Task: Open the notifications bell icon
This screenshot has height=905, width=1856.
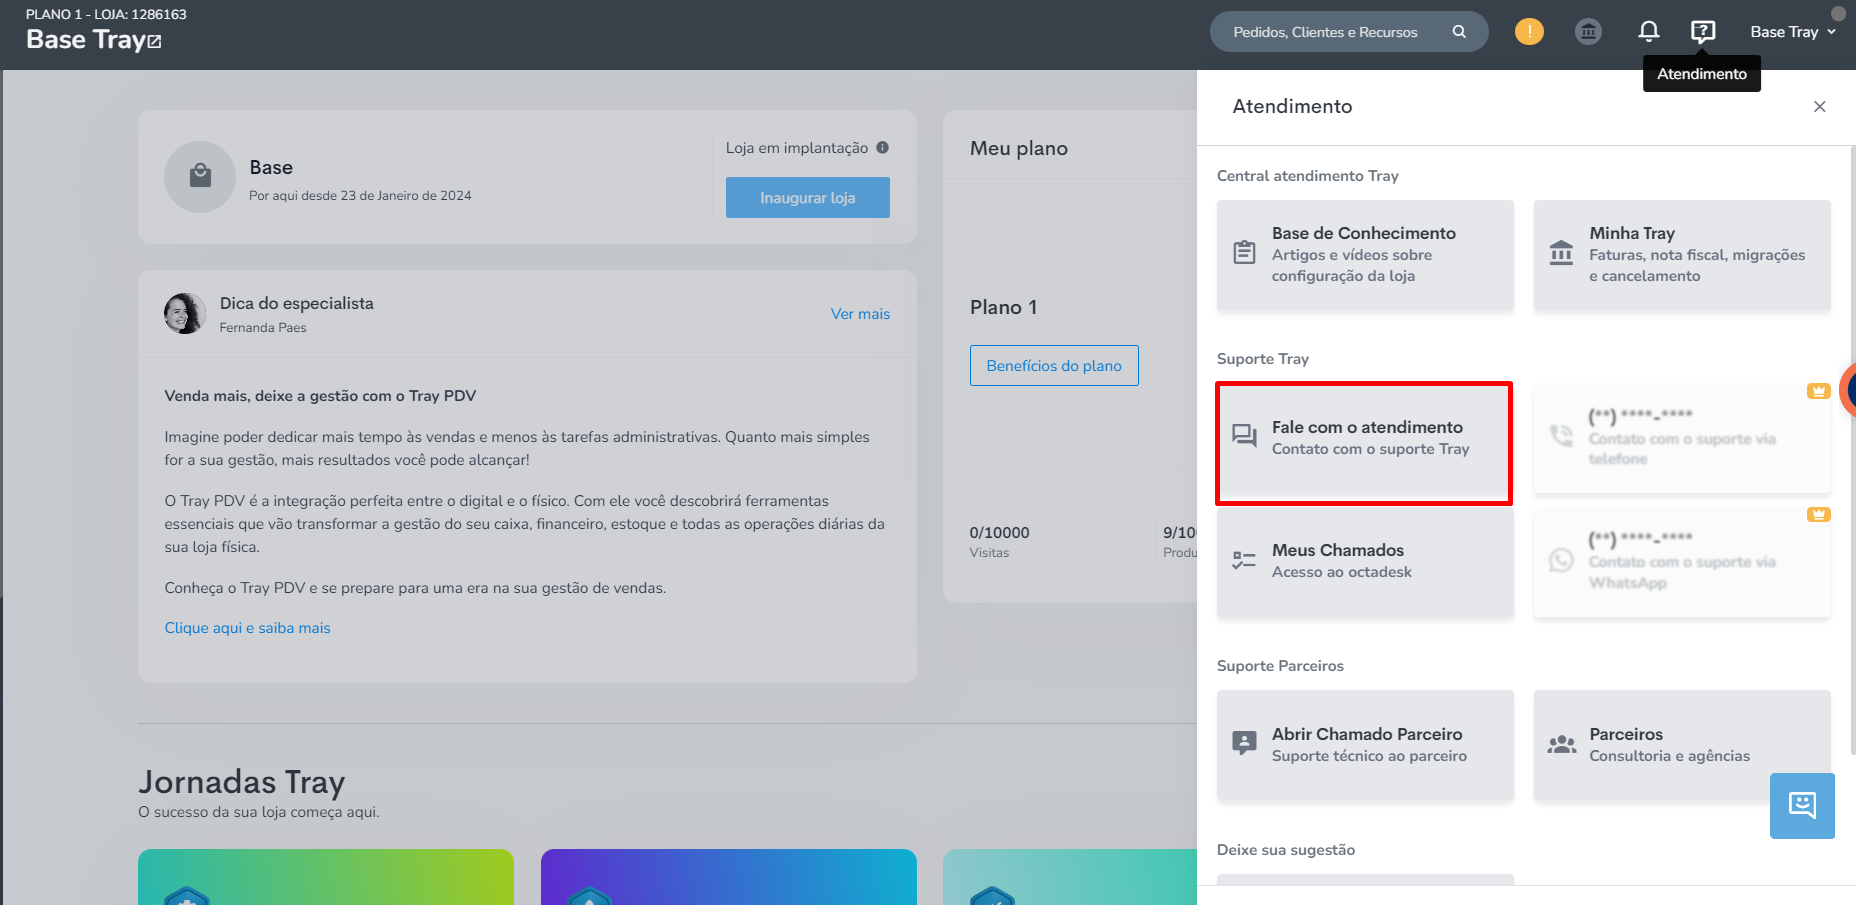Action: pyautogui.click(x=1648, y=32)
